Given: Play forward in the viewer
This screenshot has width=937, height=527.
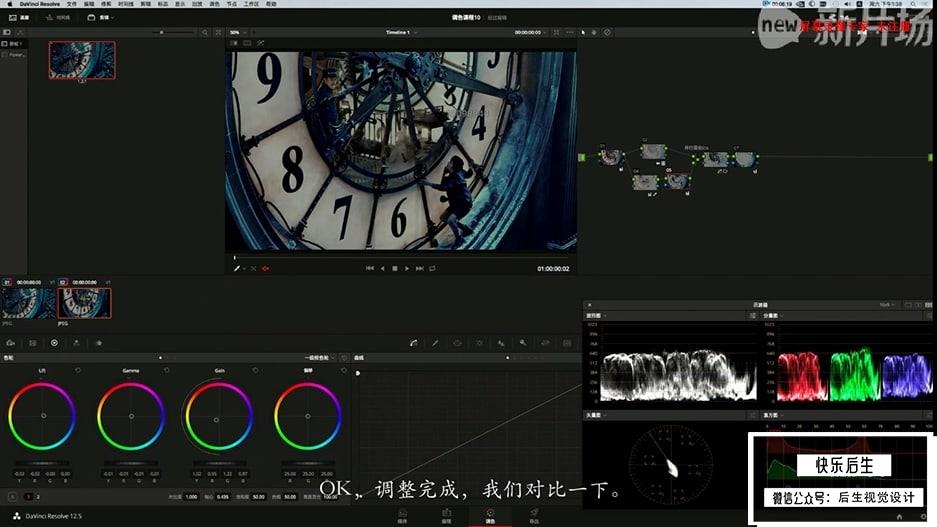Looking at the screenshot, I should (x=407, y=269).
